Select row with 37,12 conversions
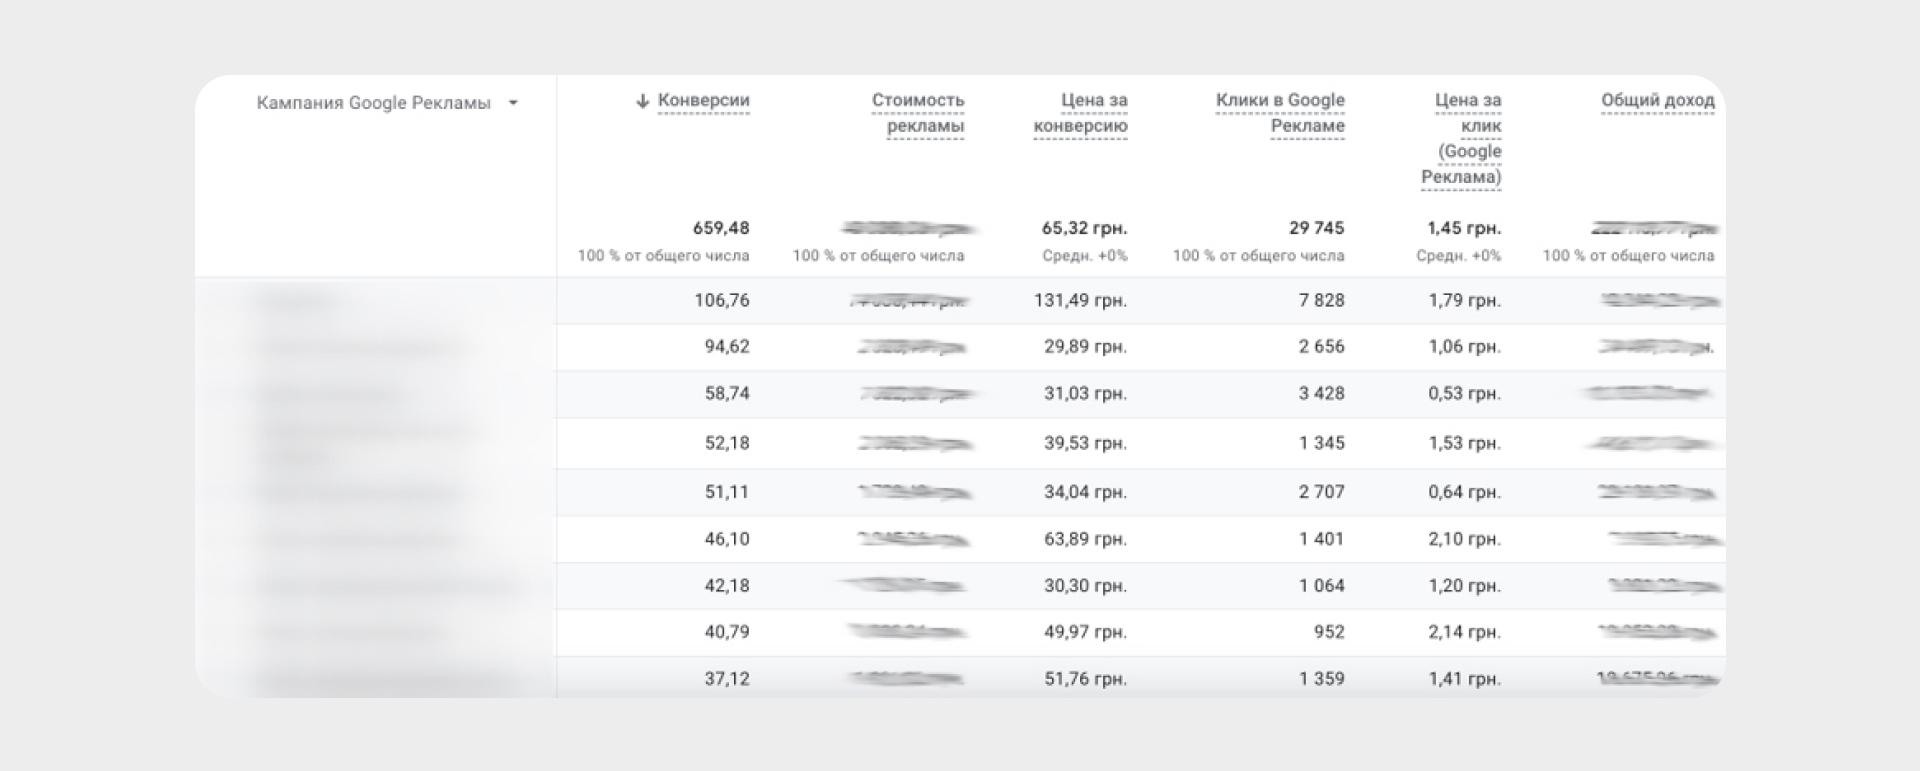Image resolution: width=1920 pixels, height=771 pixels. click(960, 677)
